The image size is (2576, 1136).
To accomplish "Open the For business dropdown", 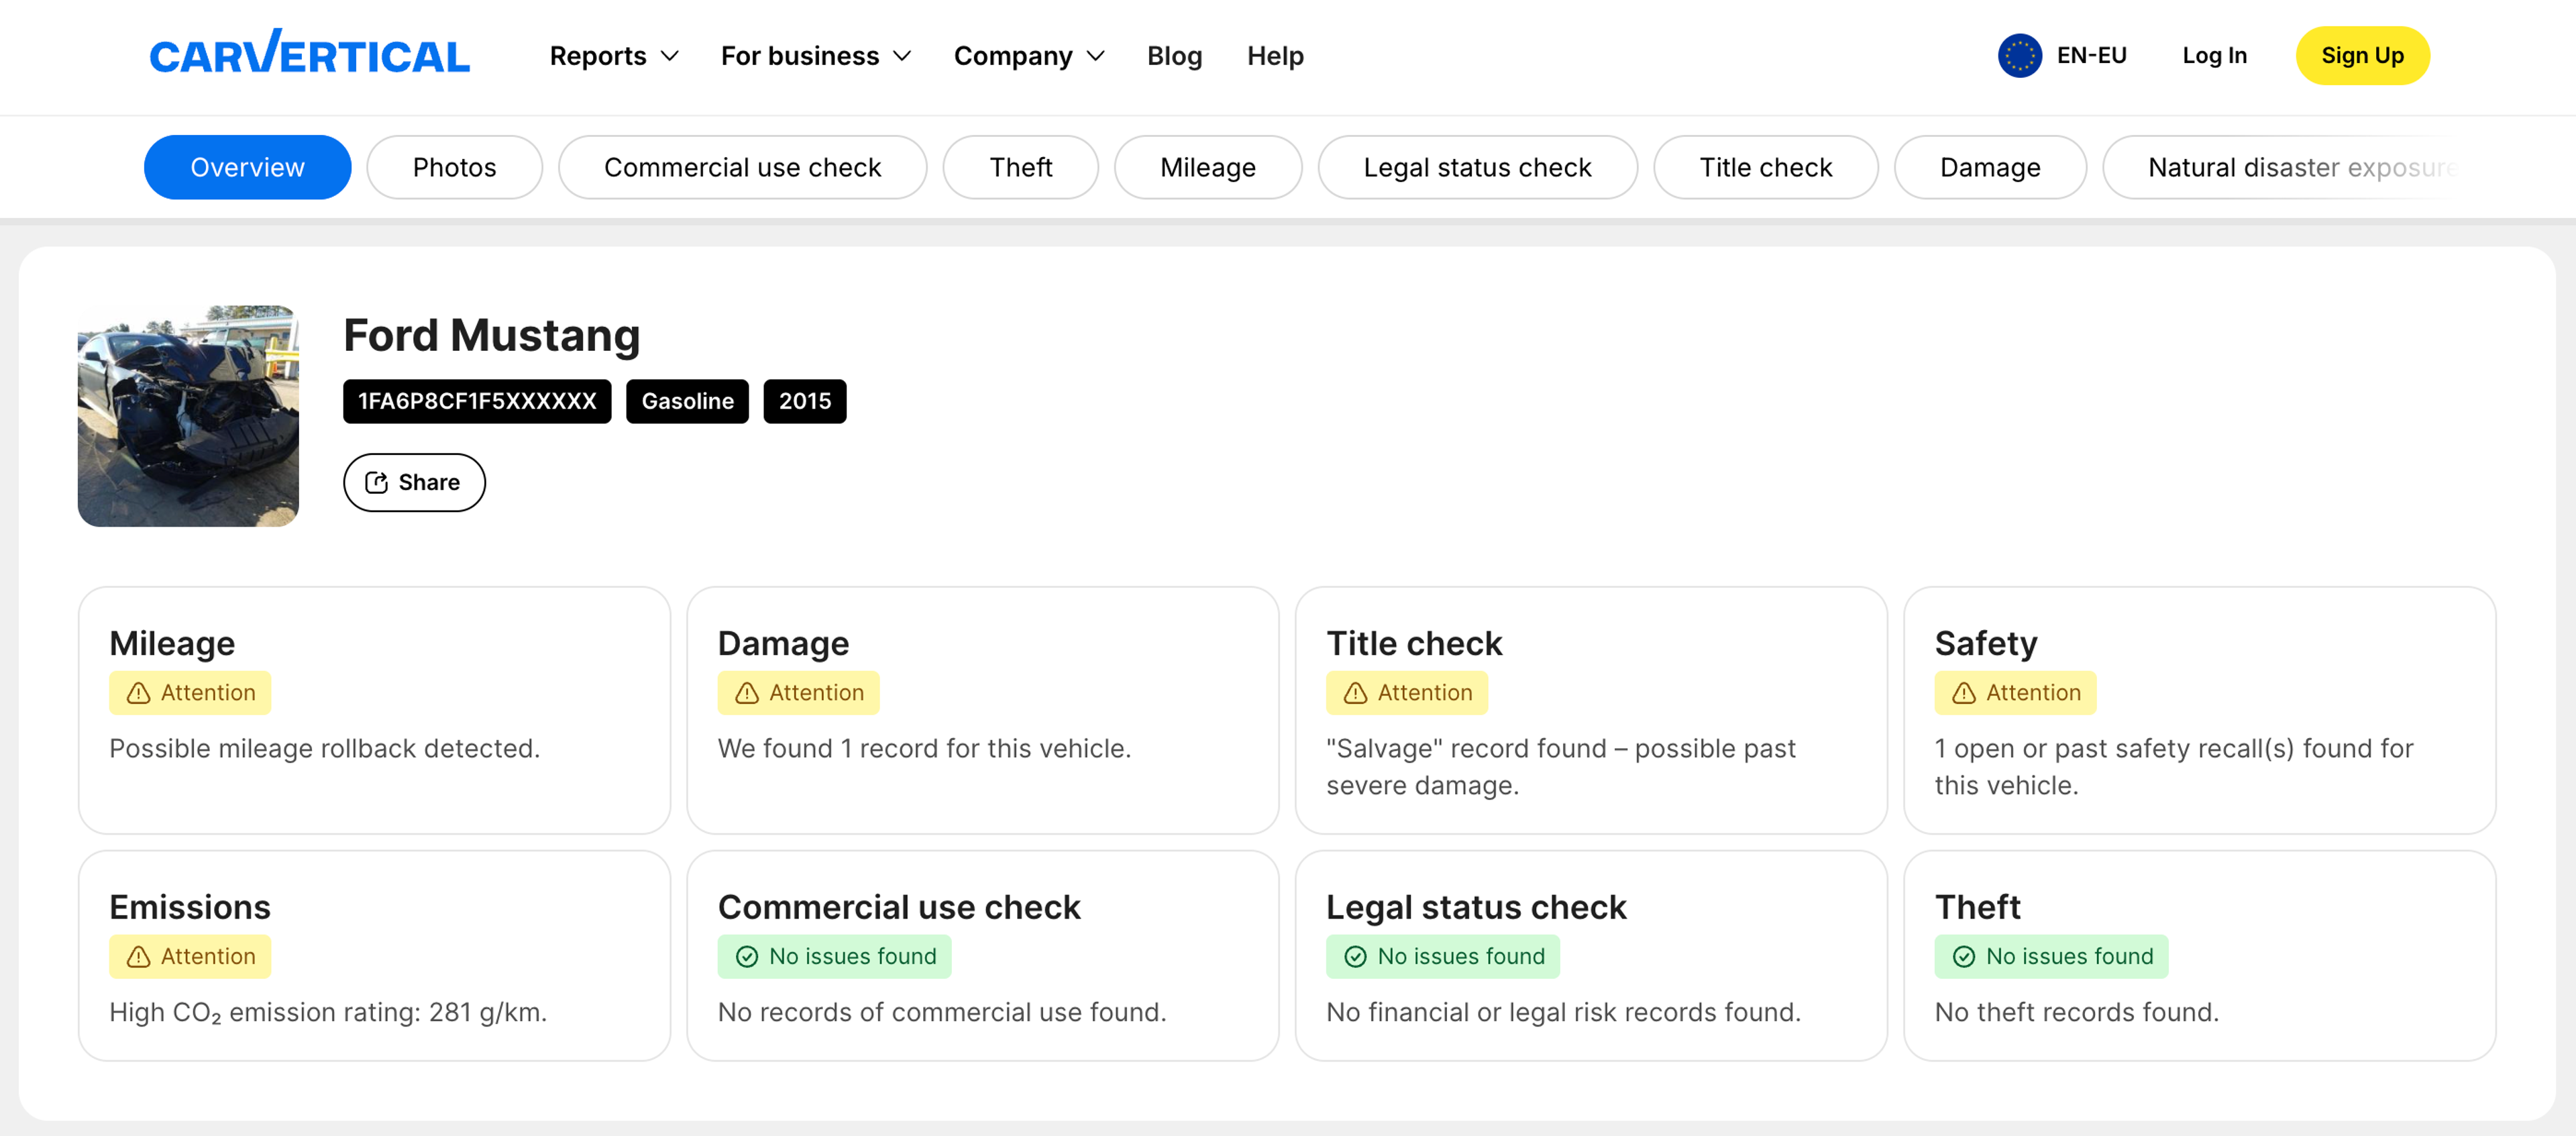I will [815, 56].
